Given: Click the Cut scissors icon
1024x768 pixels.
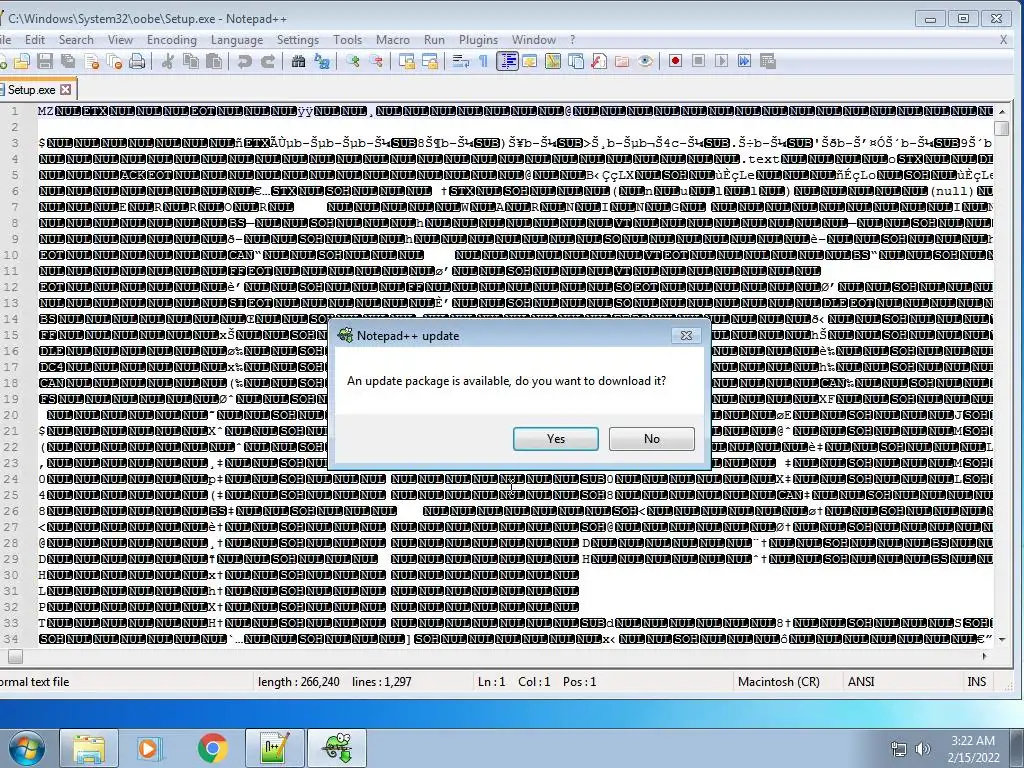Looking at the screenshot, I should click(x=168, y=61).
